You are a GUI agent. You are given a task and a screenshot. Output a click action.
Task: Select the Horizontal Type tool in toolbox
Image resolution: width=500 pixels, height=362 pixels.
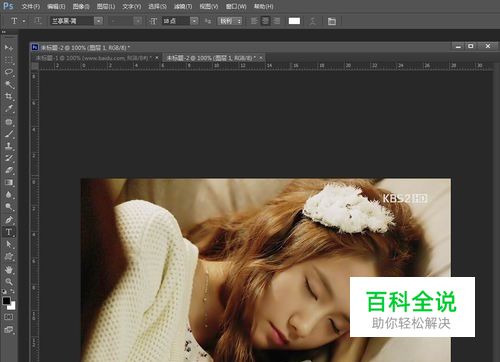click(x=9, y=232)
